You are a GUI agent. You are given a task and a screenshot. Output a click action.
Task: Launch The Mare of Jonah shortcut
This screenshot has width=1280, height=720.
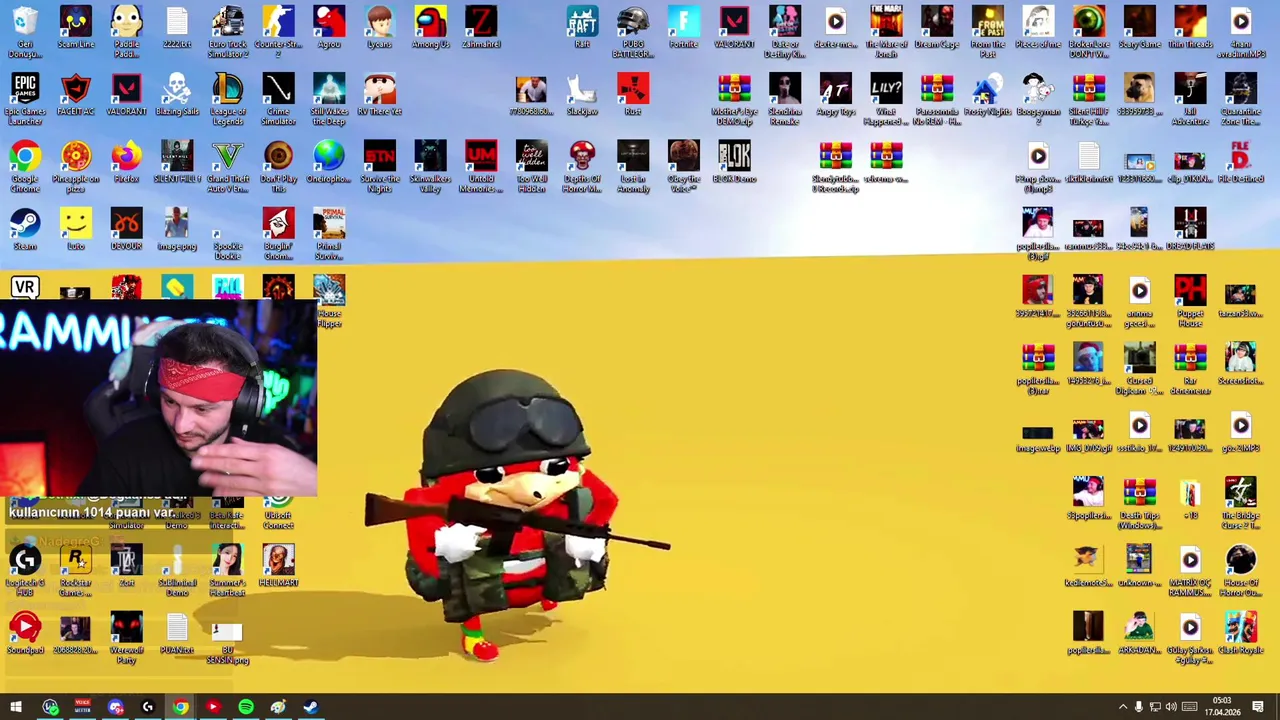(x=886, y=32)
